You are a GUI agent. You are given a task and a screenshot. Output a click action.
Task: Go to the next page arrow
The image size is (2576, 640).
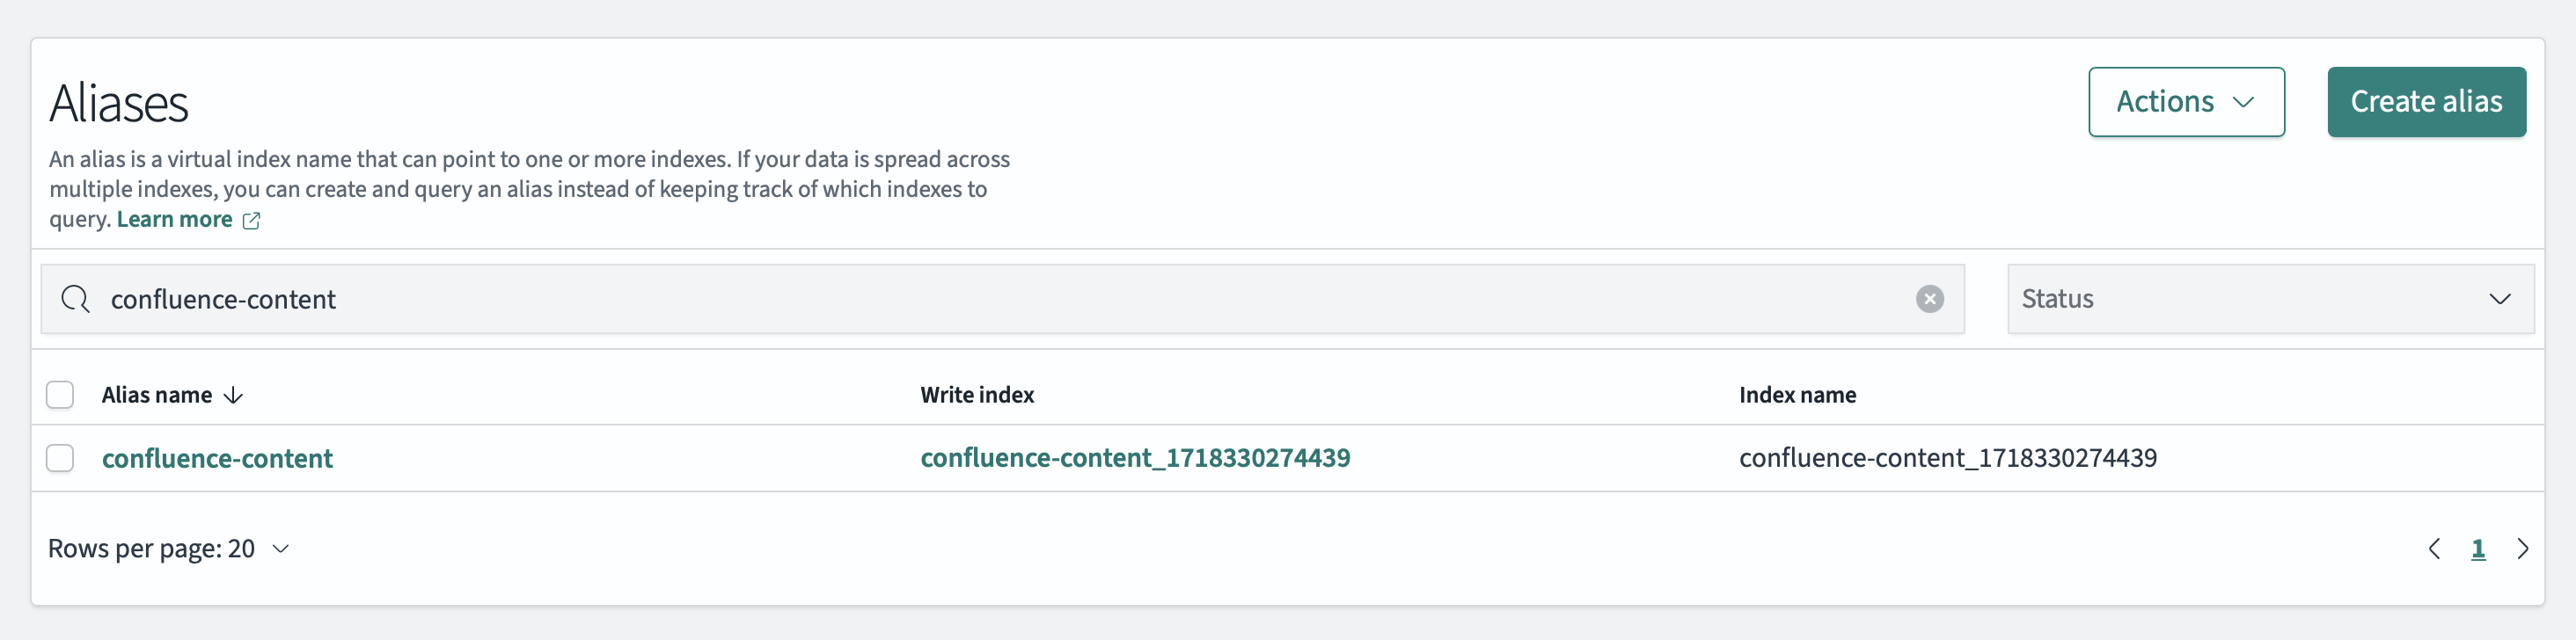pos(2522,549)
